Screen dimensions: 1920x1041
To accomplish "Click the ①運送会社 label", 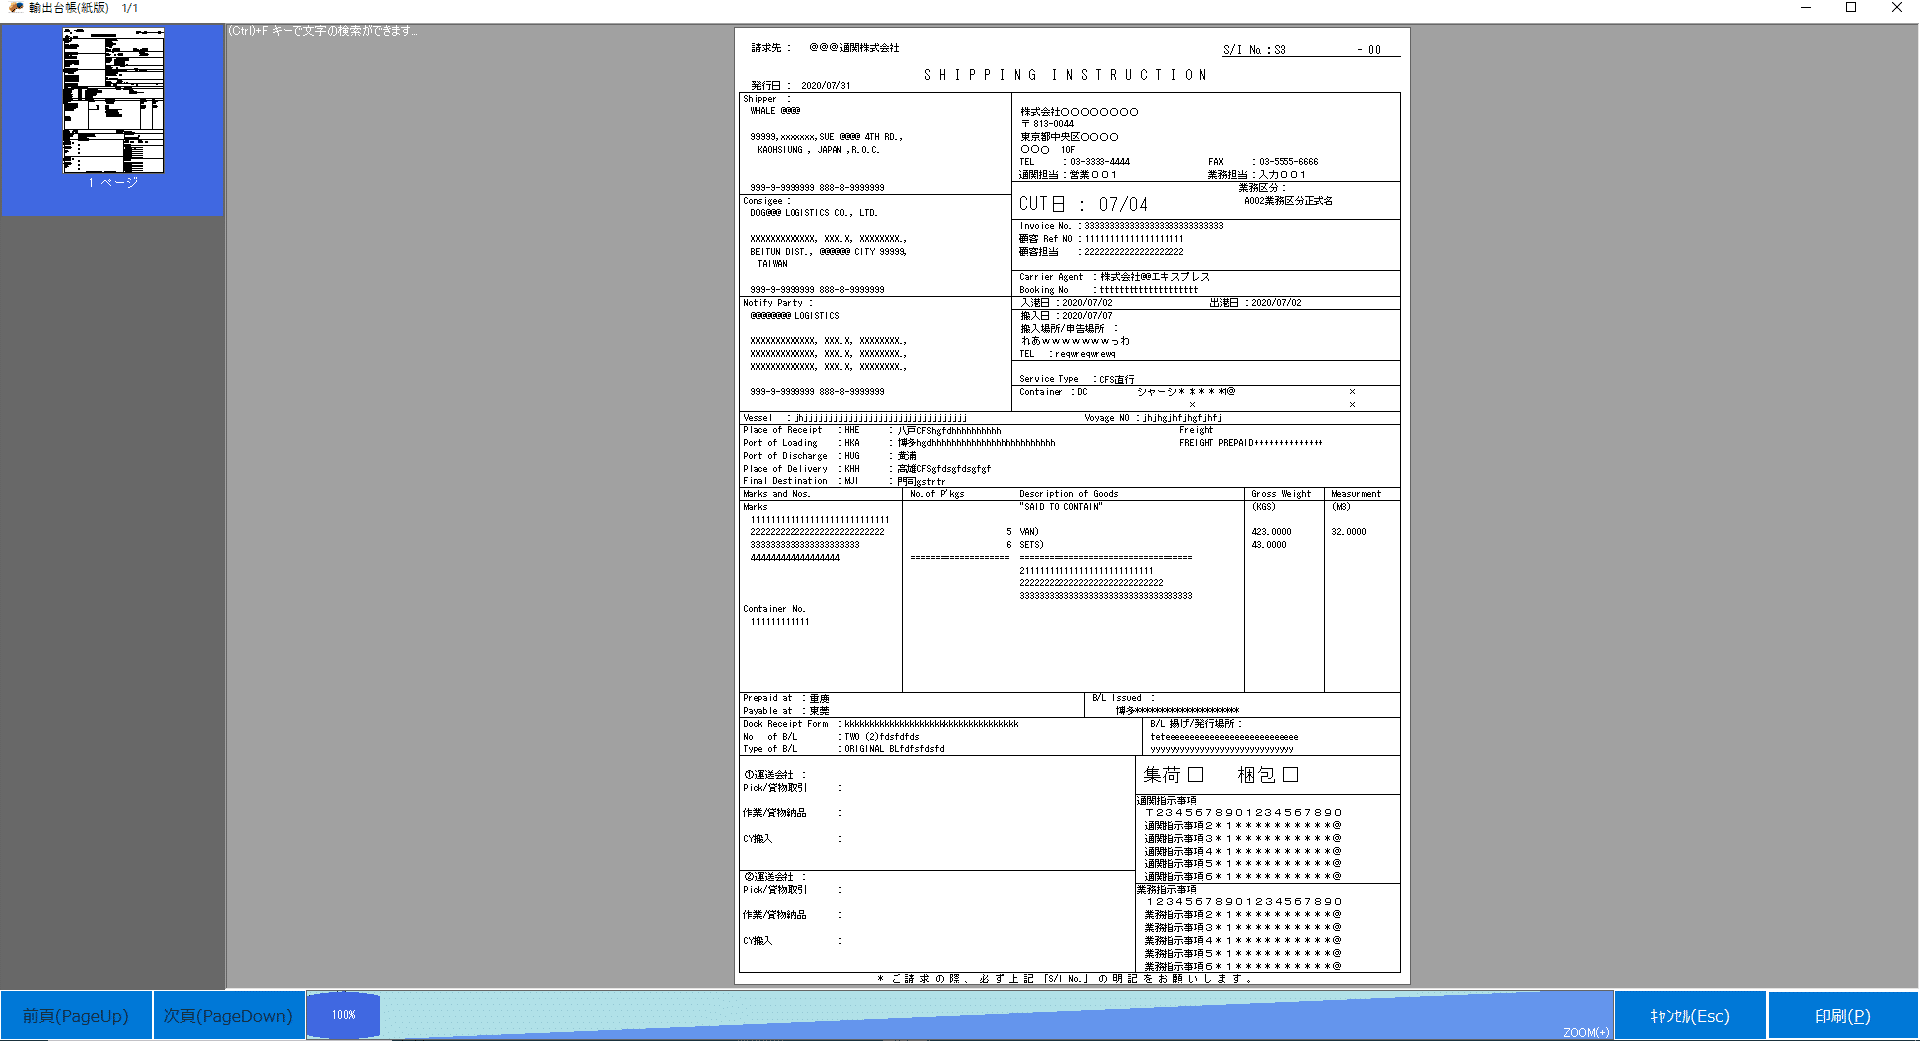I will pos(774,775).
